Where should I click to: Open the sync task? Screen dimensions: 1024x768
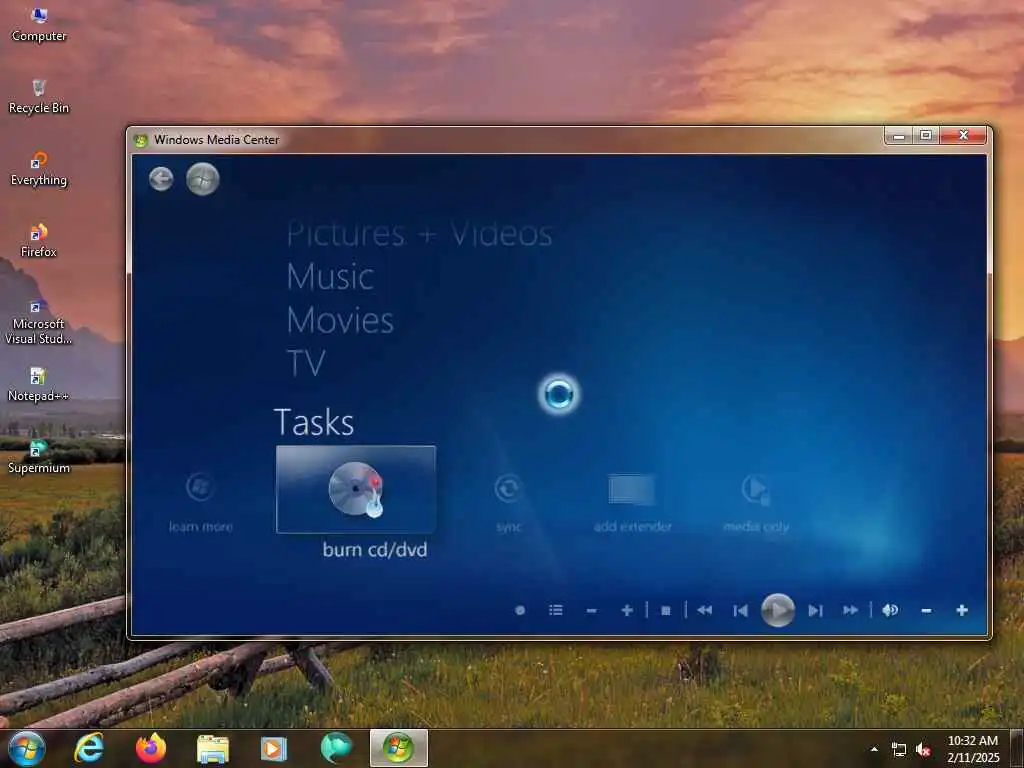tap(508, 502)
